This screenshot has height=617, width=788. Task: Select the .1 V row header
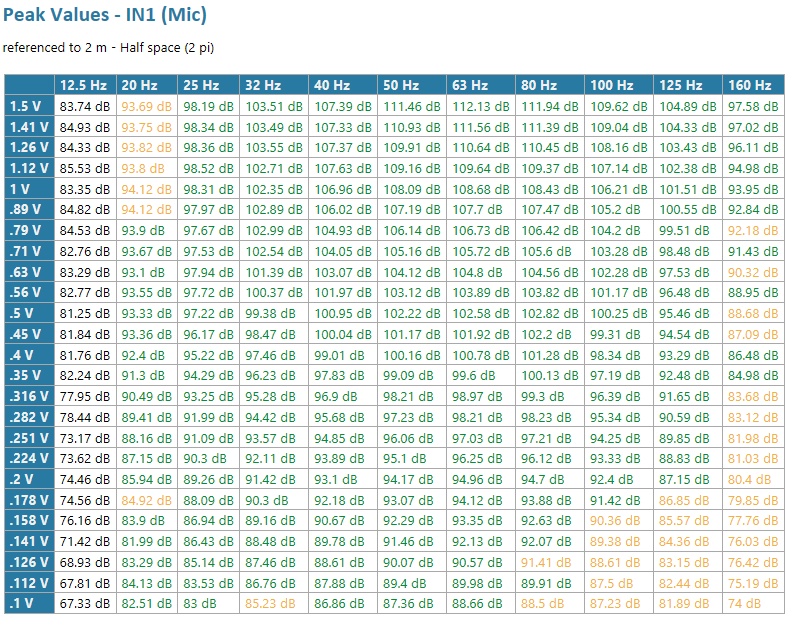[29, 603]
